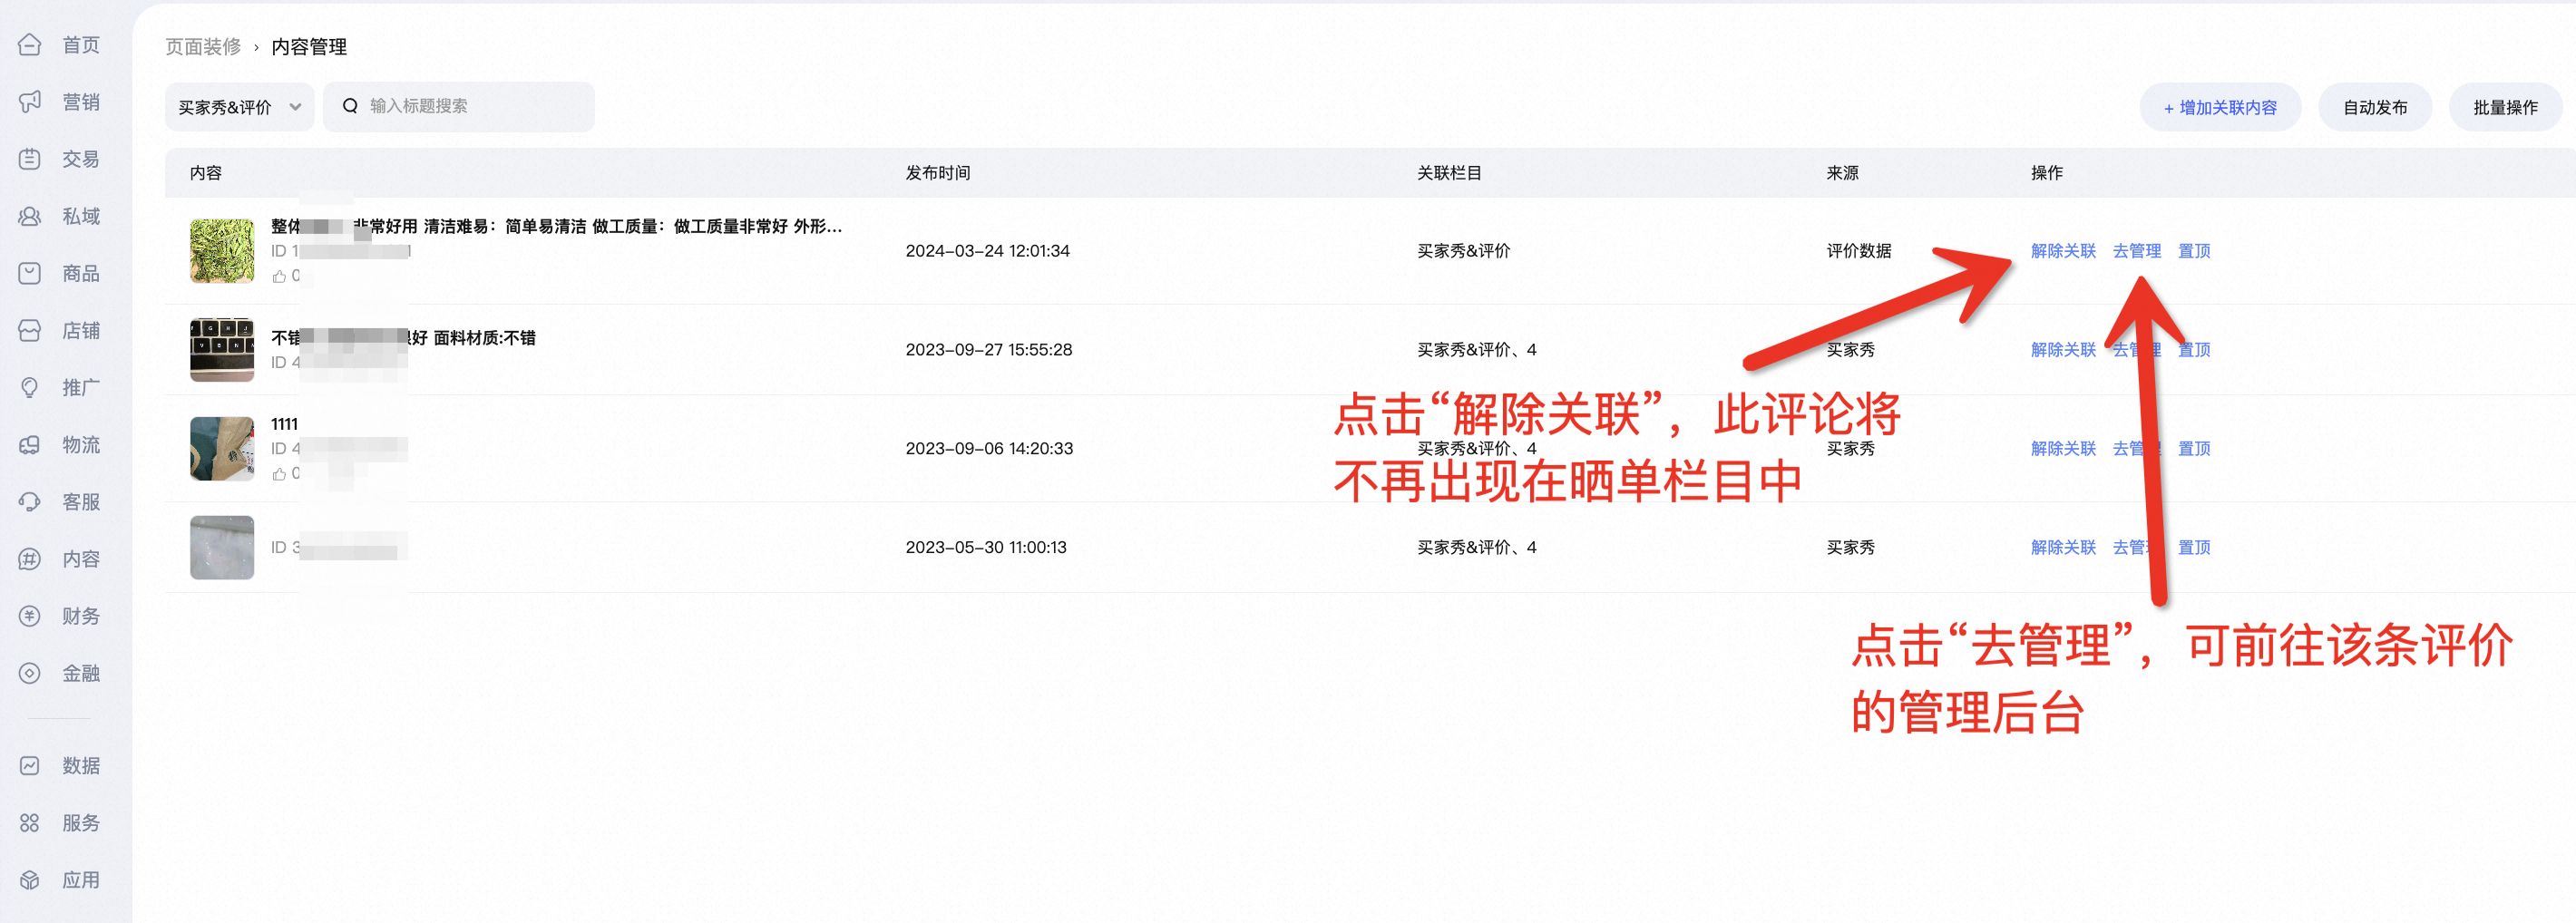Click 页面装修 breadcrumb link

(x=203, y=47)
